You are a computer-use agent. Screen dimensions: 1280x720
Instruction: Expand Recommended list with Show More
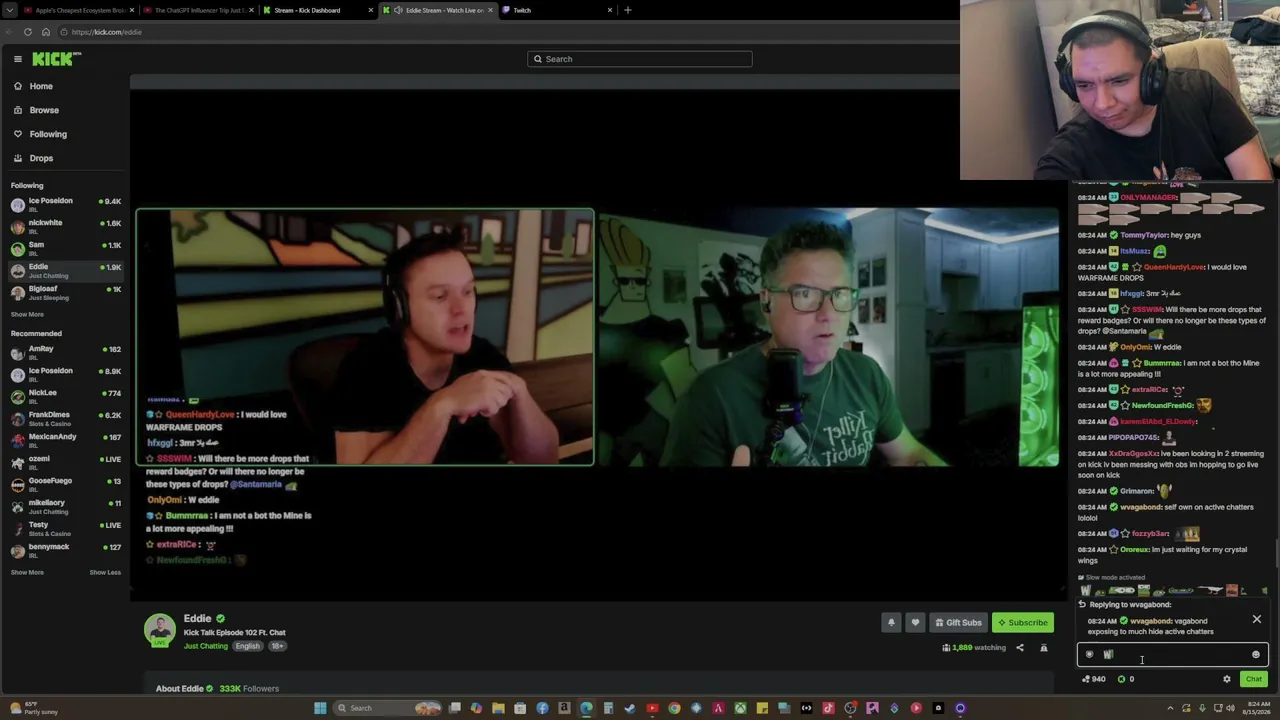27,572
